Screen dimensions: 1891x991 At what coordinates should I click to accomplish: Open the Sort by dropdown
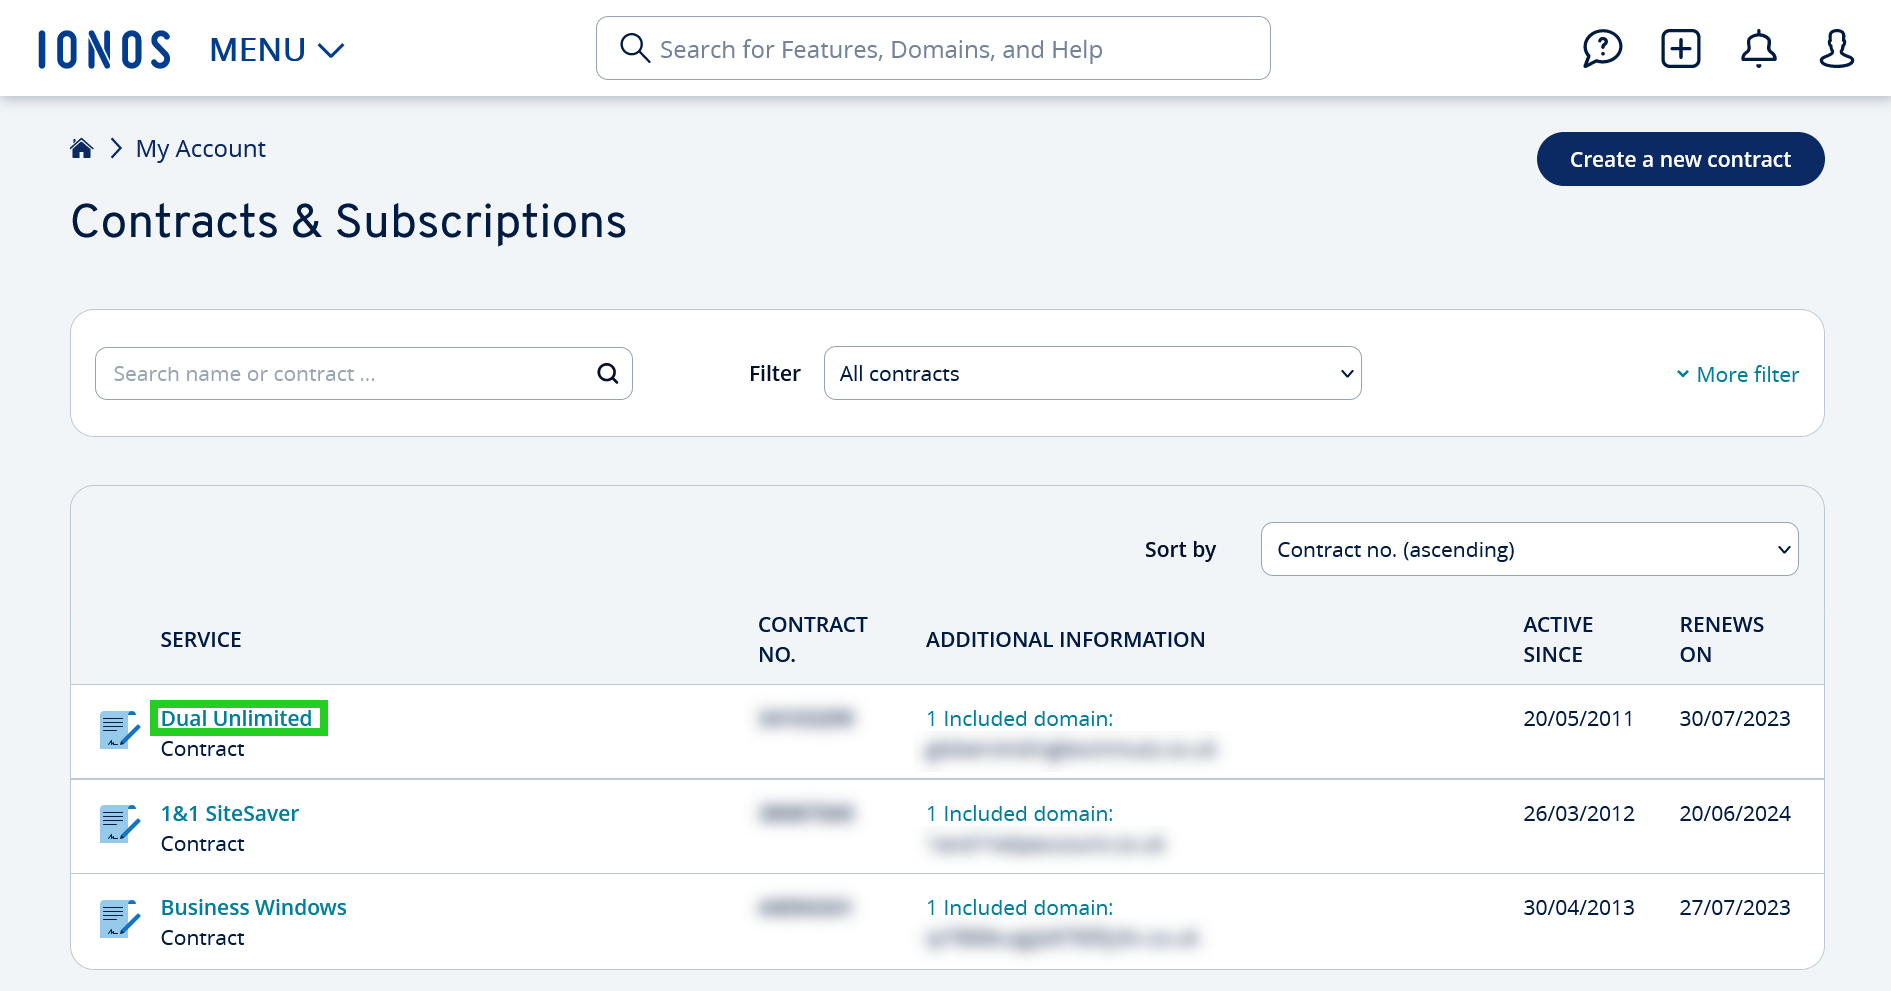click(1528, 550)
